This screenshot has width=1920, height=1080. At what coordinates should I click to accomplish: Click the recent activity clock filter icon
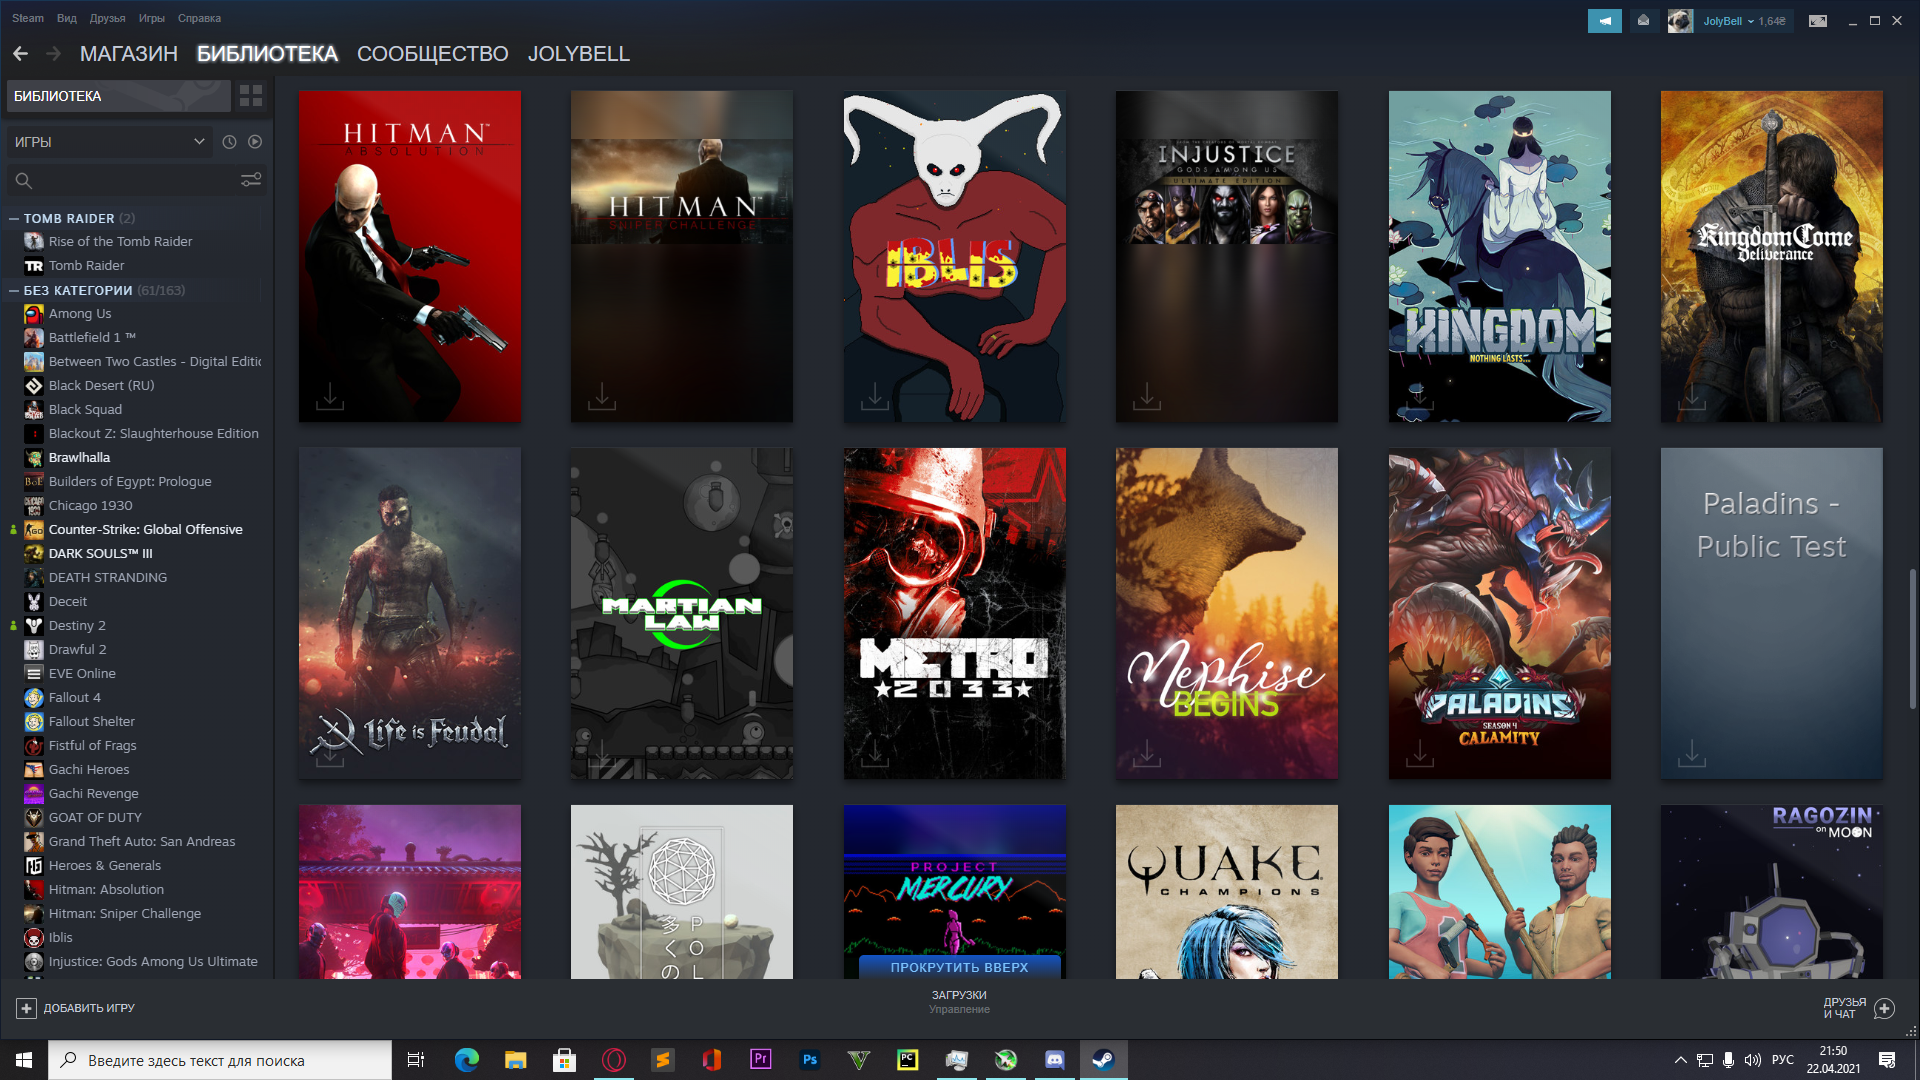[x=229, y=142]
